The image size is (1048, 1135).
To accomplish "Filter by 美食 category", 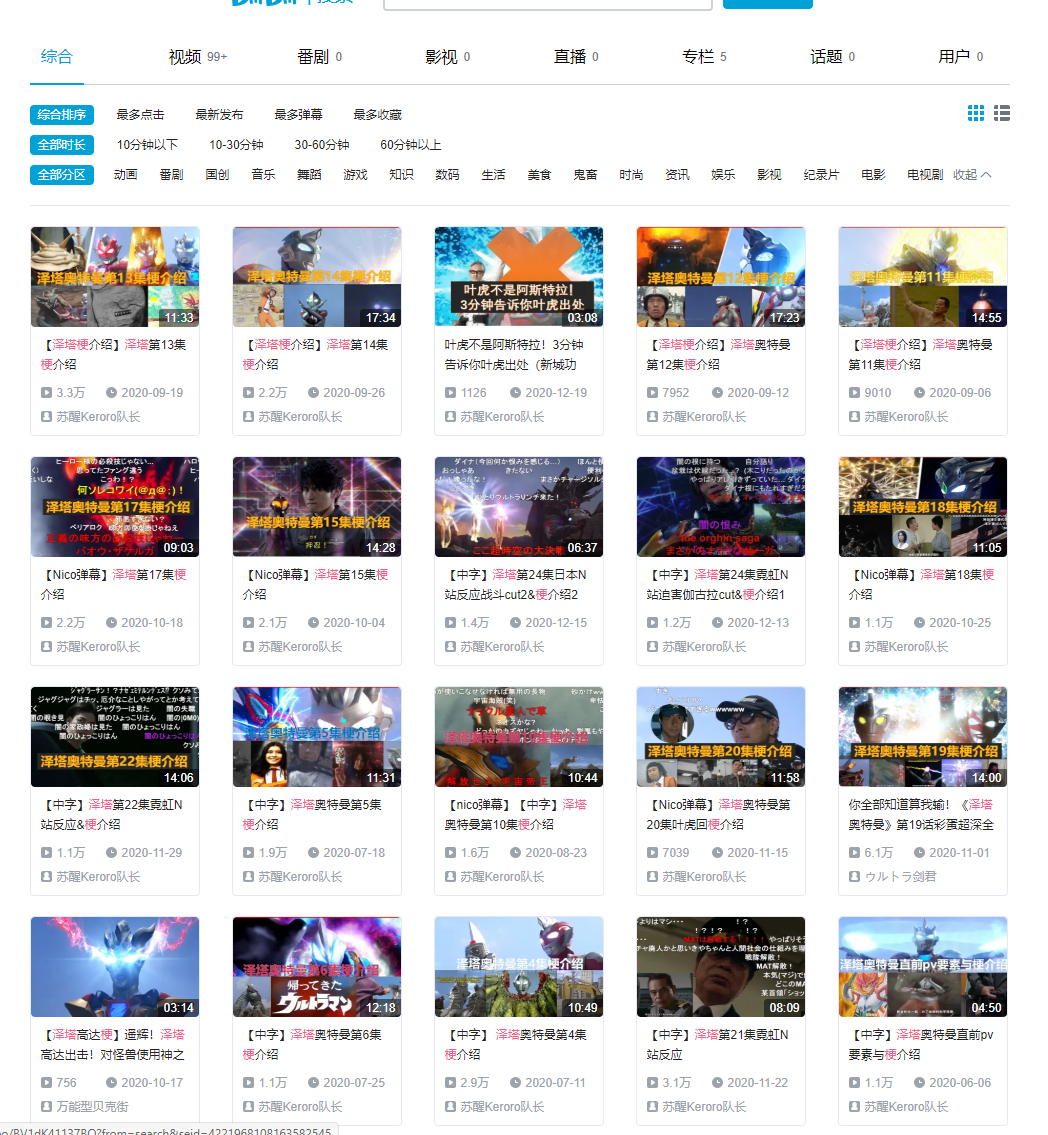I will pyautogui.click(x=539, y=174).
